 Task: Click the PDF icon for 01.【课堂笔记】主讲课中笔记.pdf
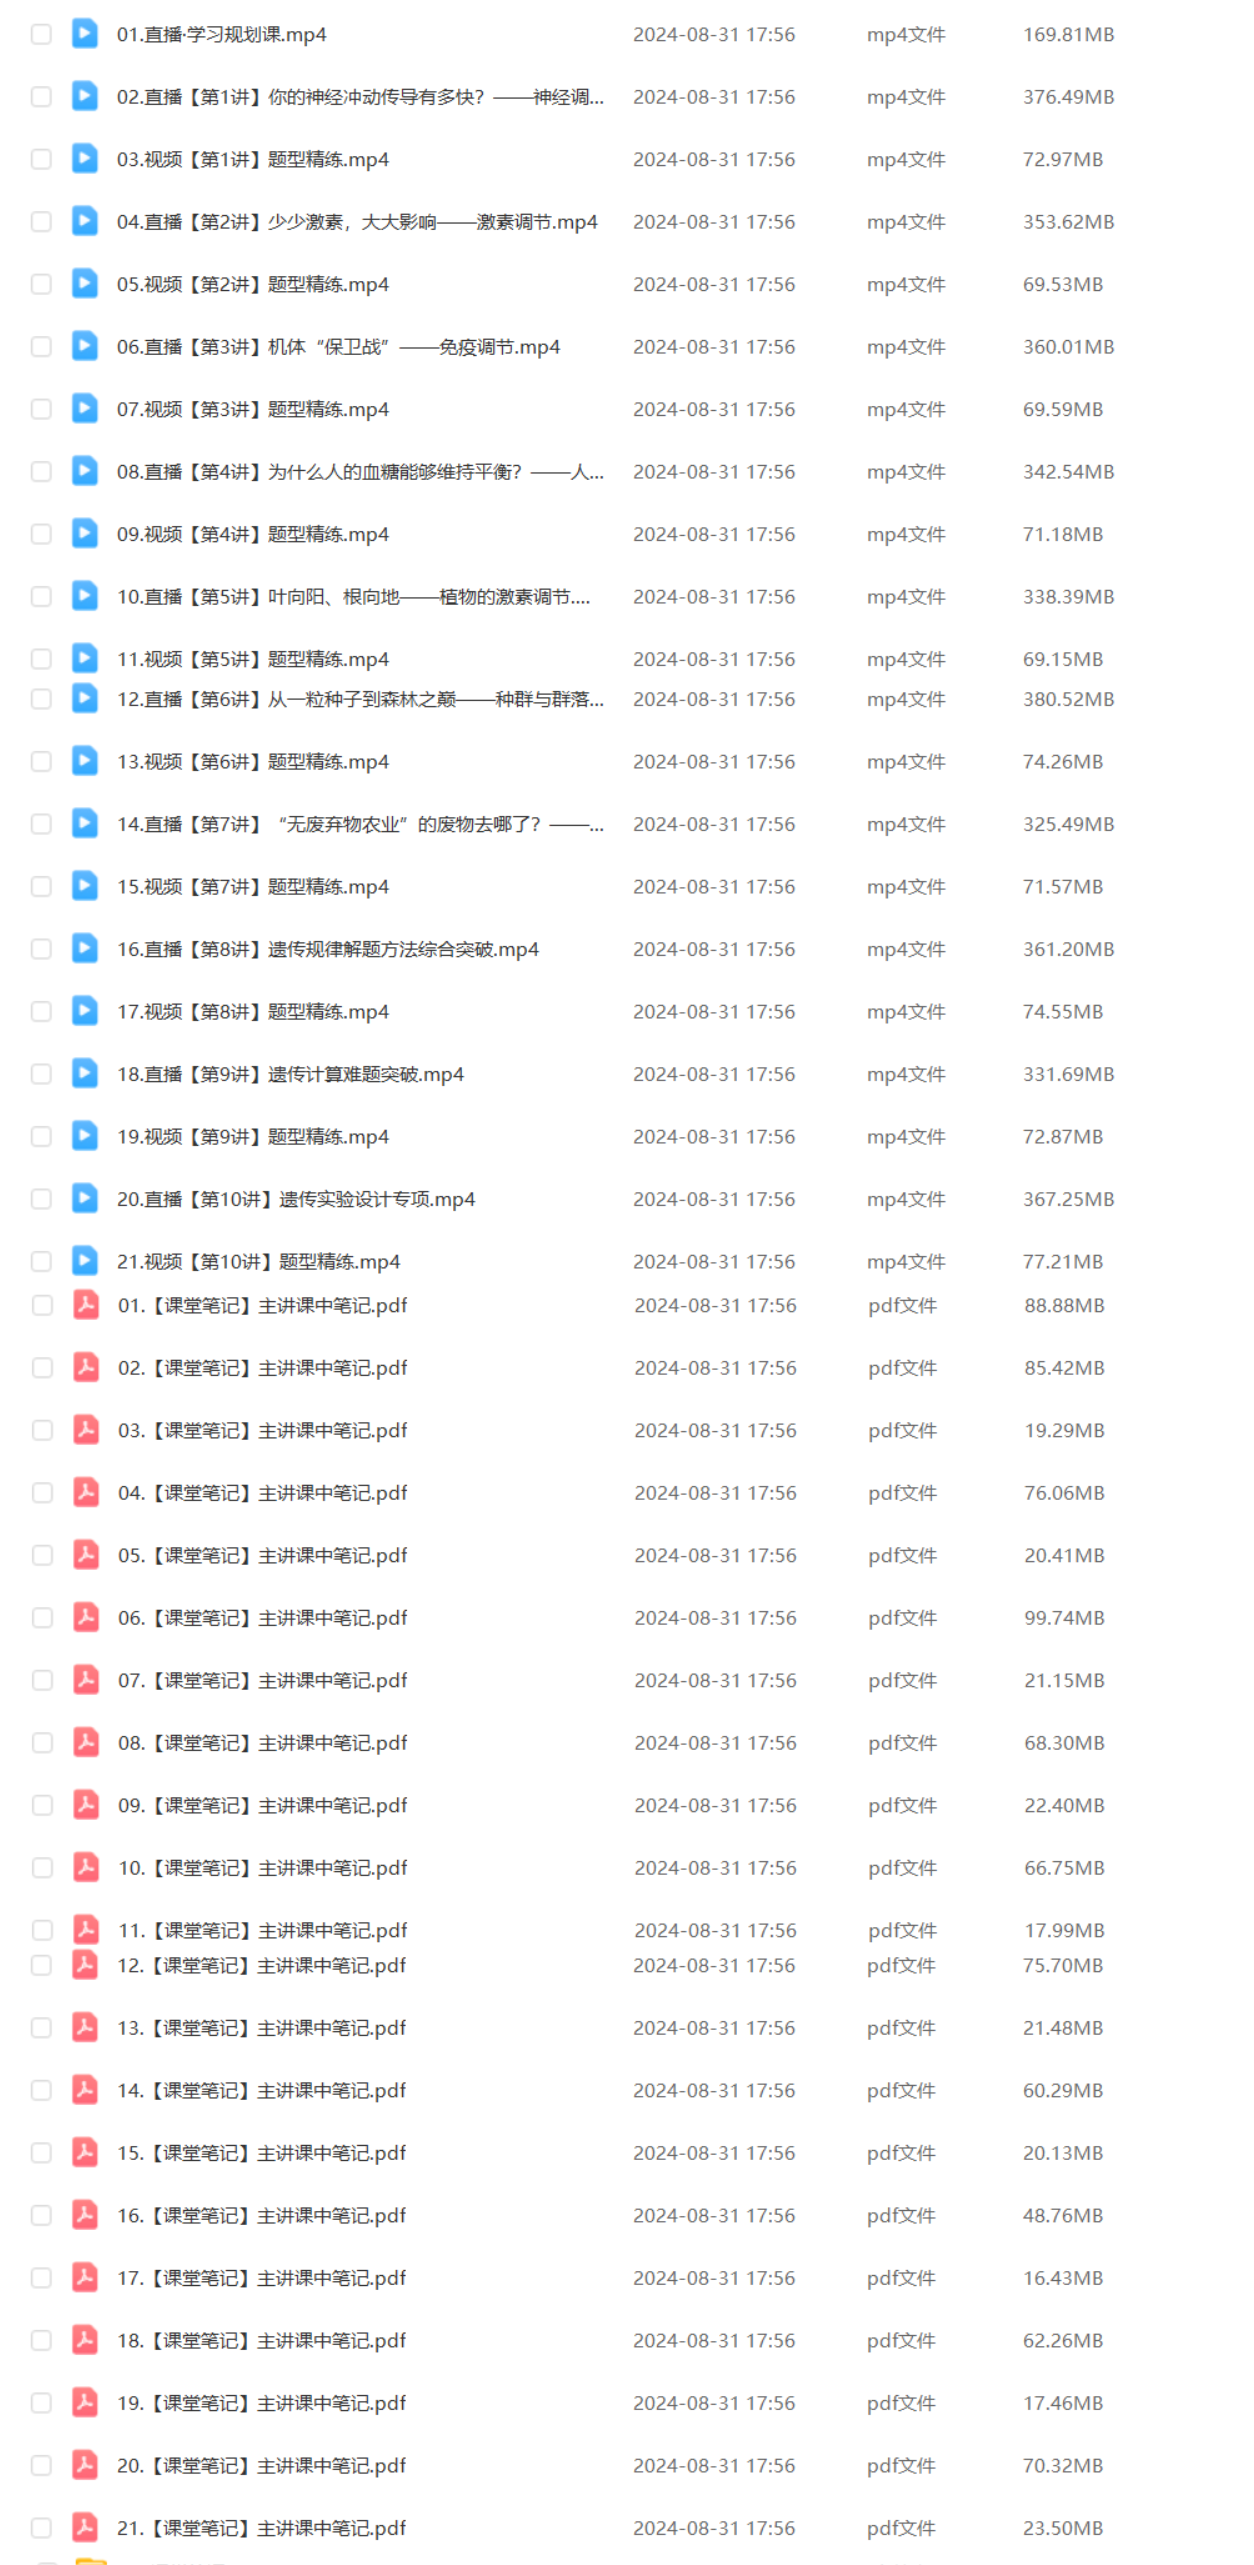(x=86, y=1304)
